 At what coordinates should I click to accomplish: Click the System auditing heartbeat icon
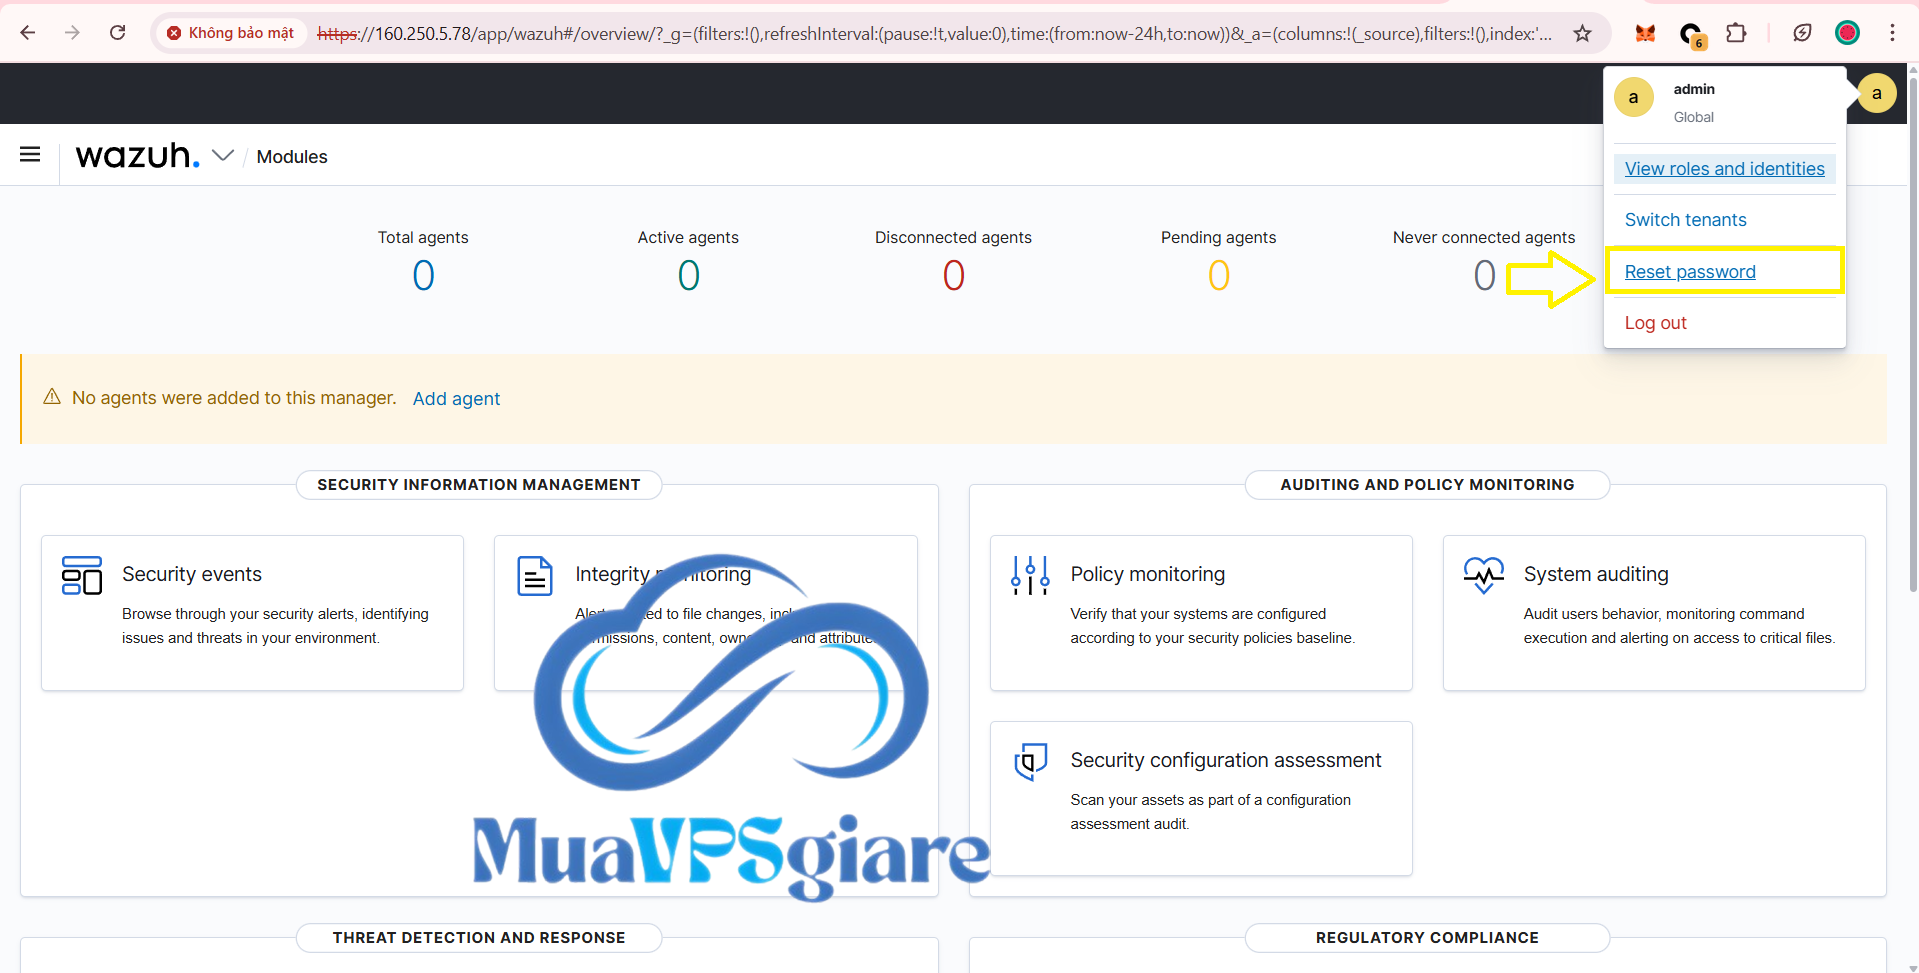click(1483, 575)
